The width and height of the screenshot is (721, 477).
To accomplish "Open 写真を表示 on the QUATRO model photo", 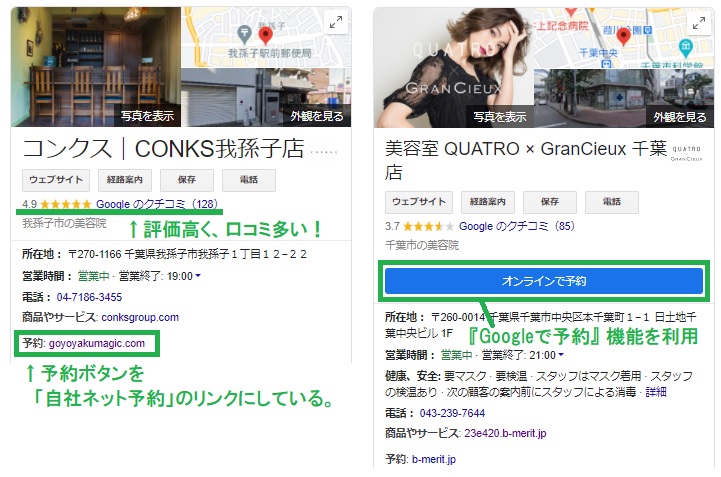I will 500,117.
